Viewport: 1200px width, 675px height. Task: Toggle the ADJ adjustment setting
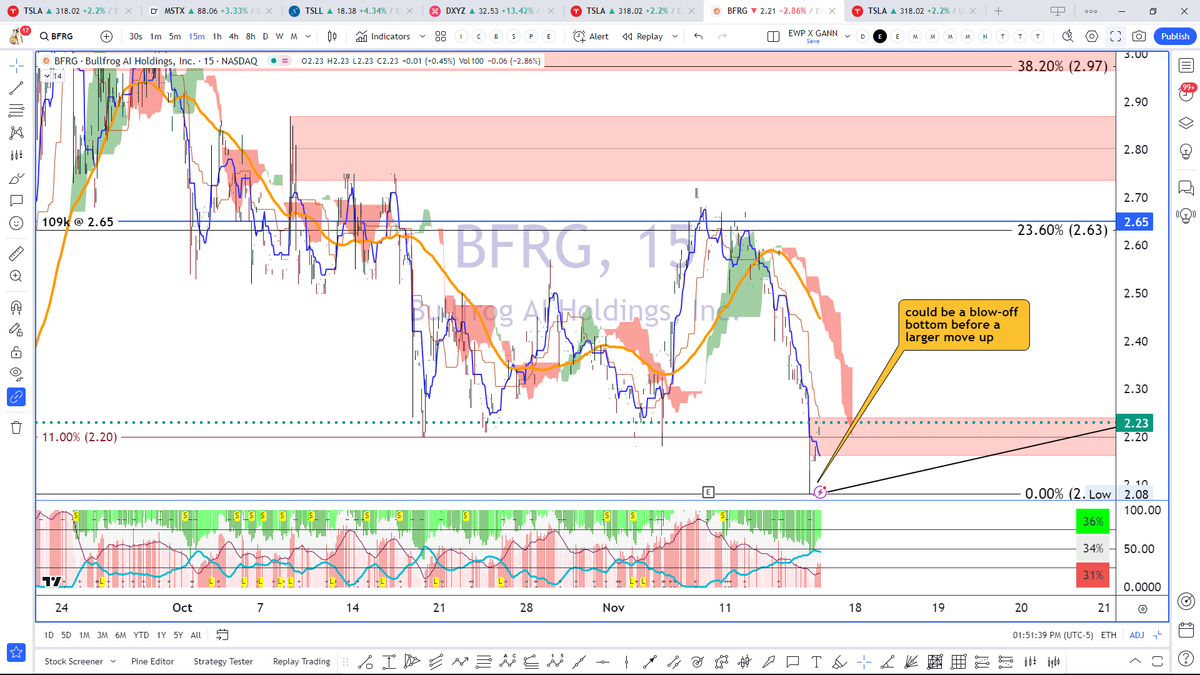pyautogui.click(x=1136, y=635)
